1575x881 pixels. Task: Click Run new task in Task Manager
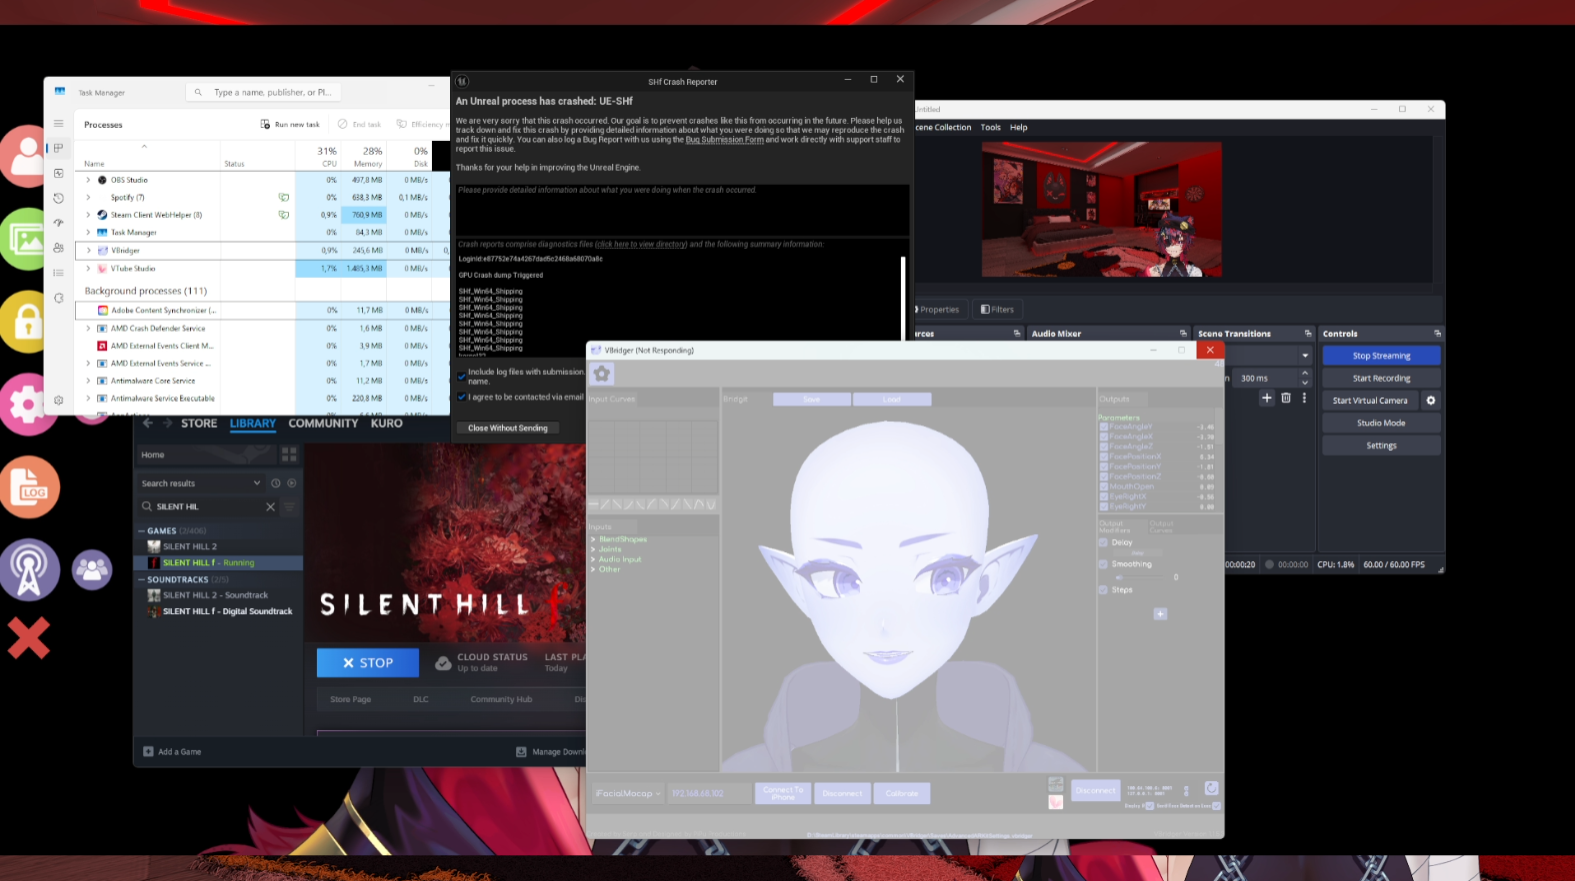point(290,125)
